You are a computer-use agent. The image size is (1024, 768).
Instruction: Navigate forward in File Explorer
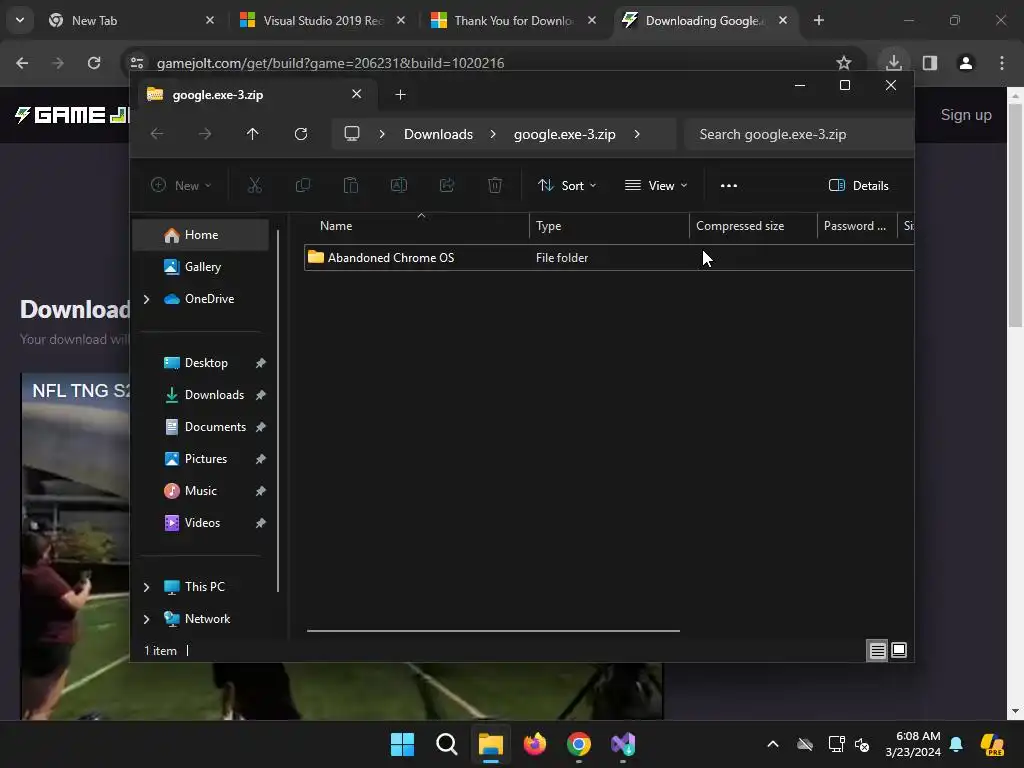(x=205, y=134)
